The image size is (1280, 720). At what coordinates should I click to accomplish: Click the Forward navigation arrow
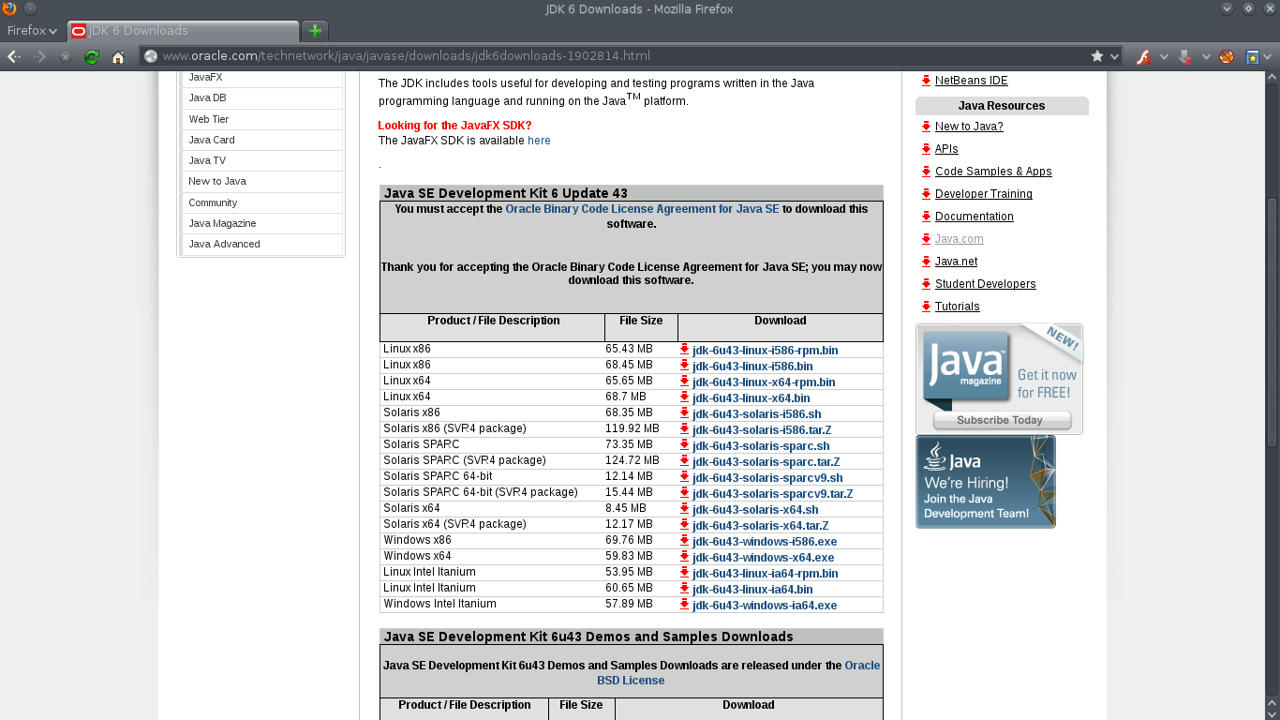[40, 57]
